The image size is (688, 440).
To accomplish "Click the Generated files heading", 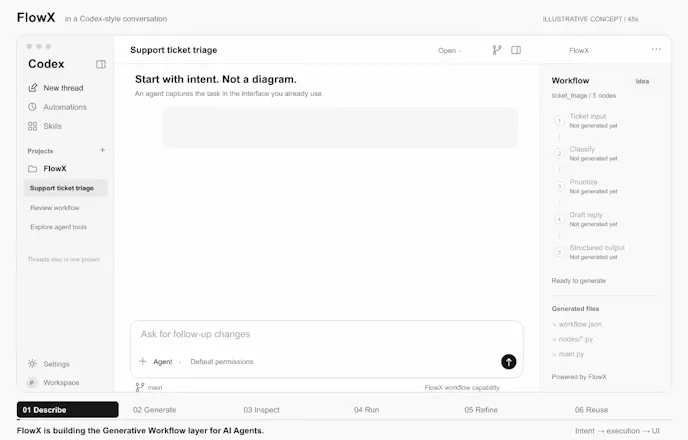I will [x=575, y=309].
